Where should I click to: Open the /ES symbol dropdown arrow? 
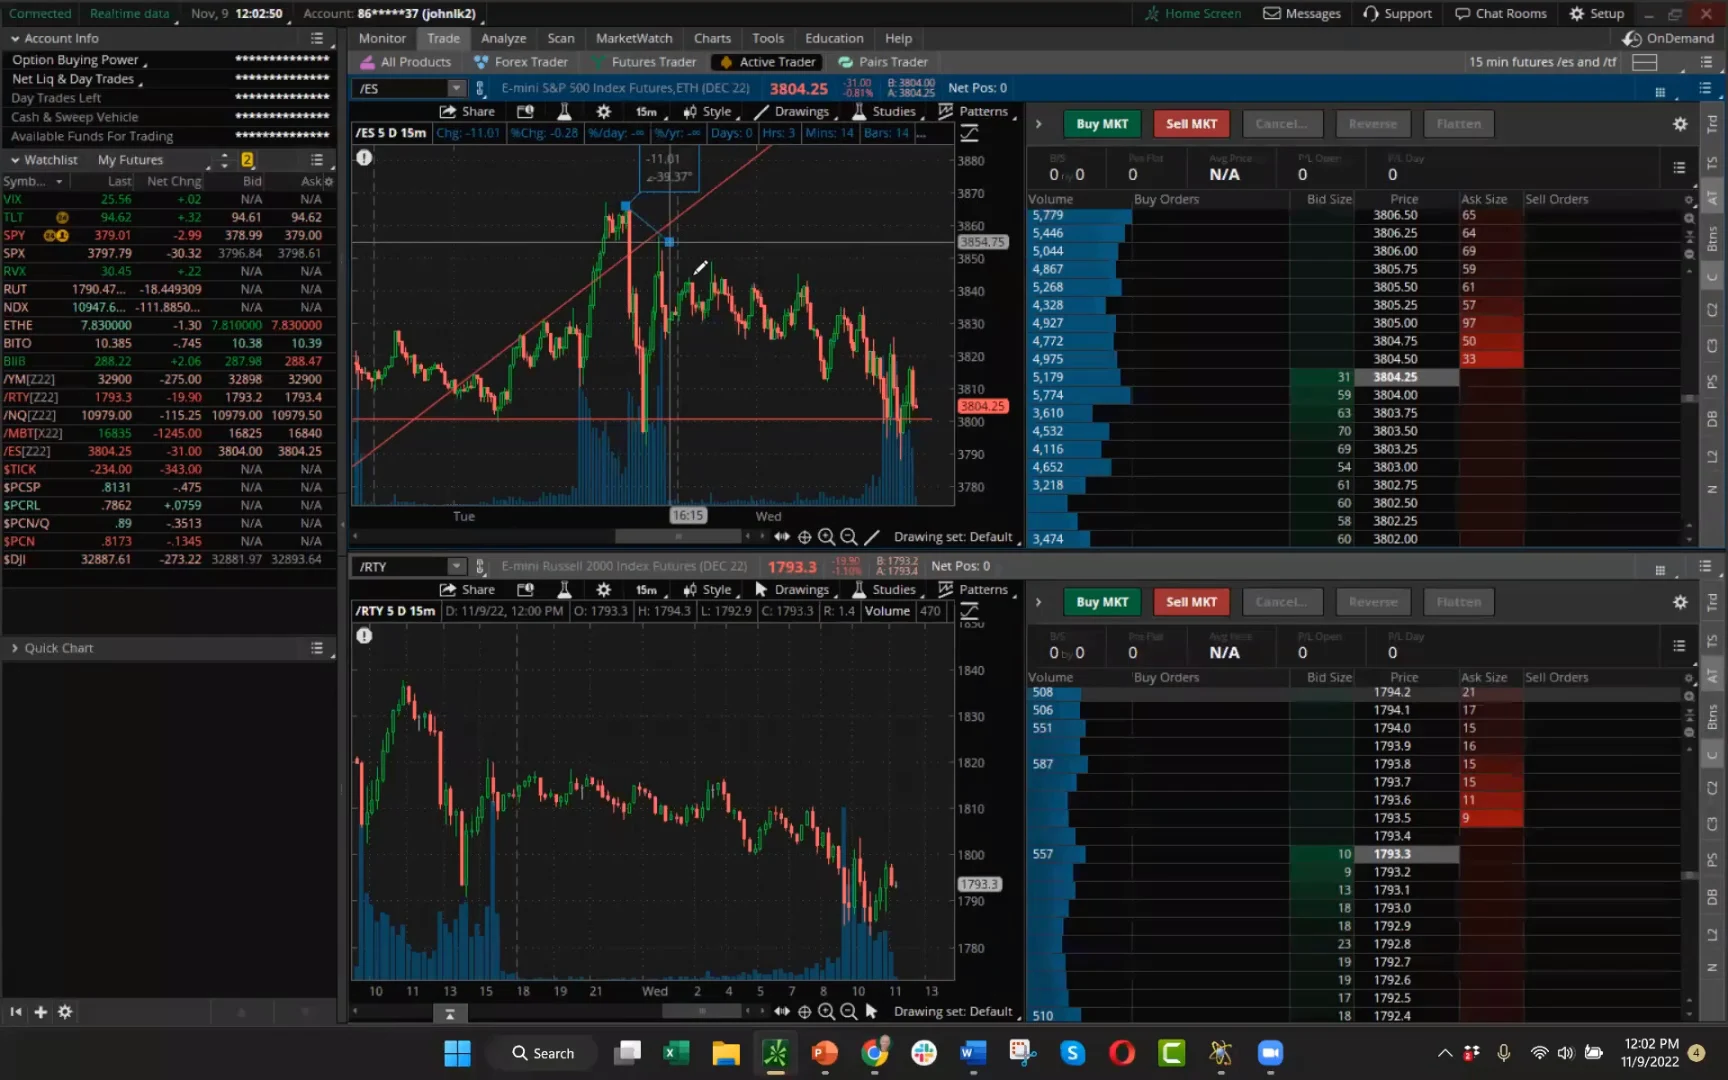click(456, 88)
